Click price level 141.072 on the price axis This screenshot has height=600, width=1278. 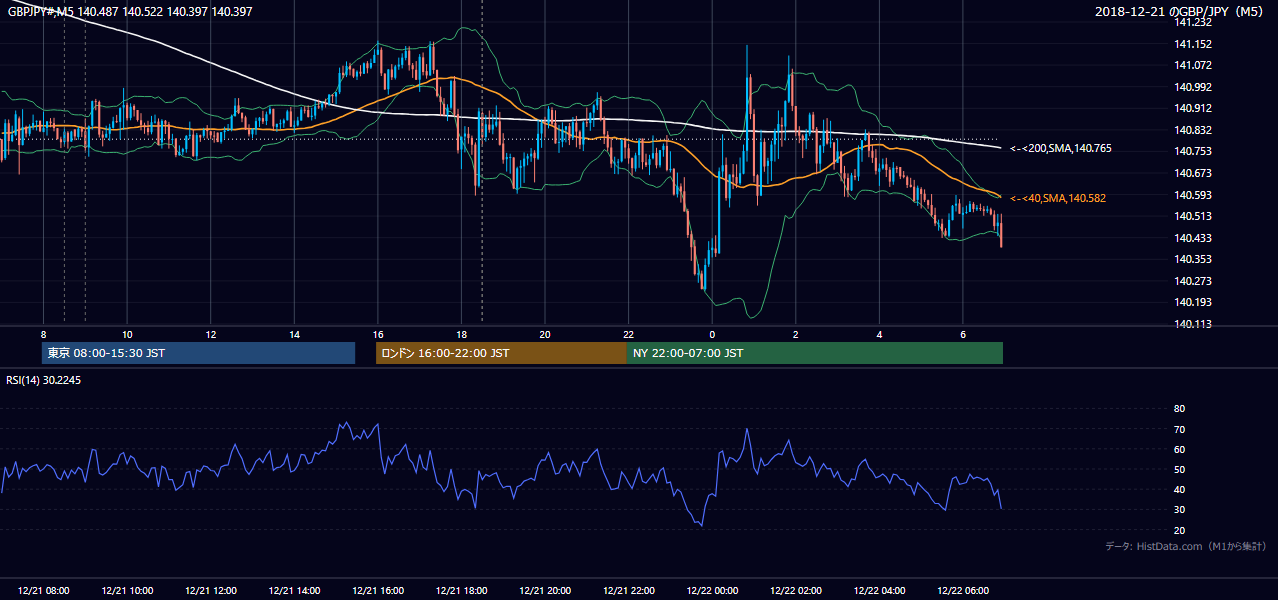coord(1193,65)
